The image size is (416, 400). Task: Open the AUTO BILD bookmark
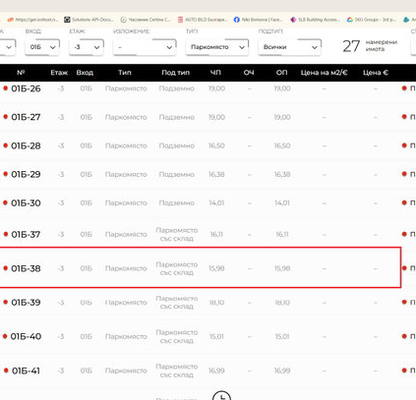(x=202, y=20)
